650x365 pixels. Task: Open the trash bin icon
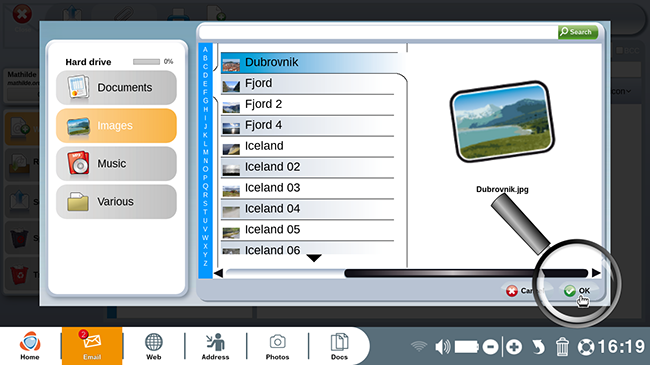(x=562, y=347)
